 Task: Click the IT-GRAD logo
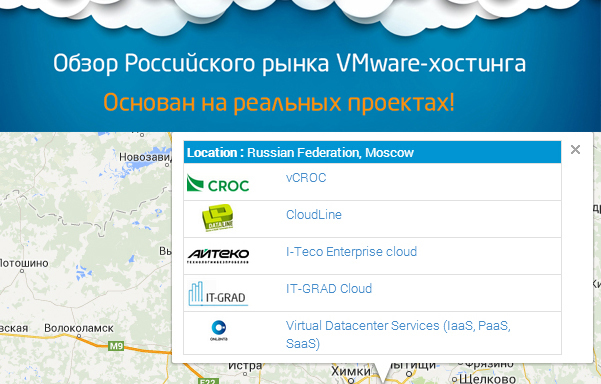pyautogui.click(x=218, y=294)
